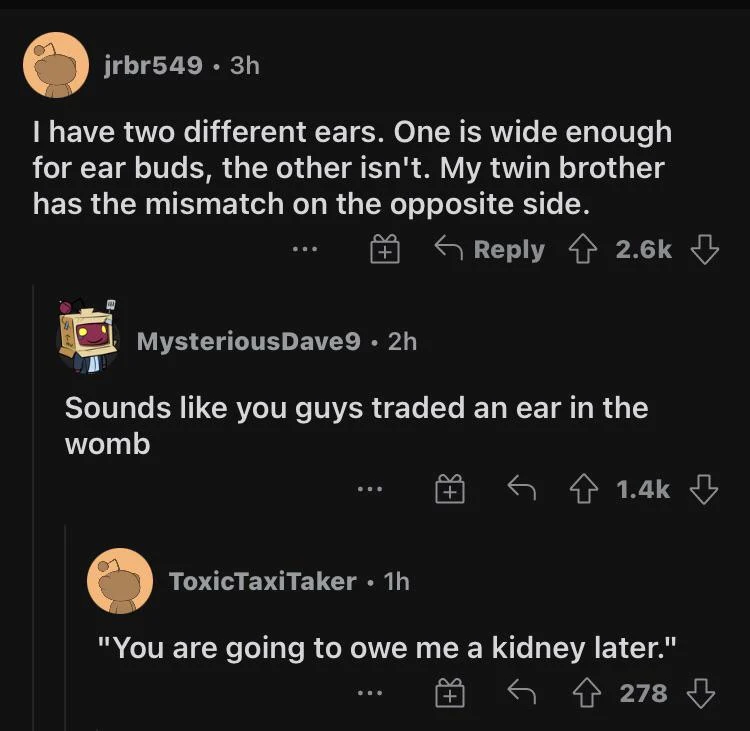This screenshot has width=750, height=731.
Task: Open ToxicTaxiTaker's user profile
Action: (263, 581)
